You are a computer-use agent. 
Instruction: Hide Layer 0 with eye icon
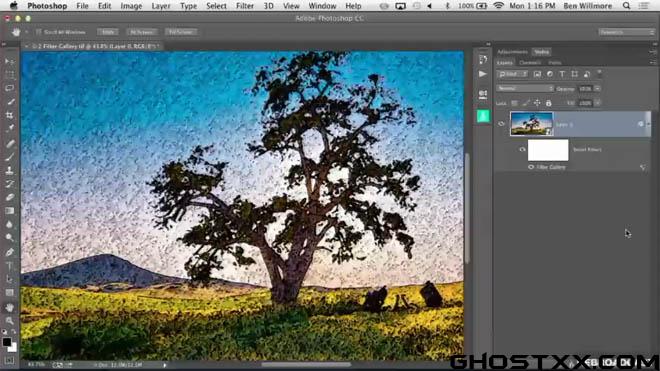click(x=501, y=124)
